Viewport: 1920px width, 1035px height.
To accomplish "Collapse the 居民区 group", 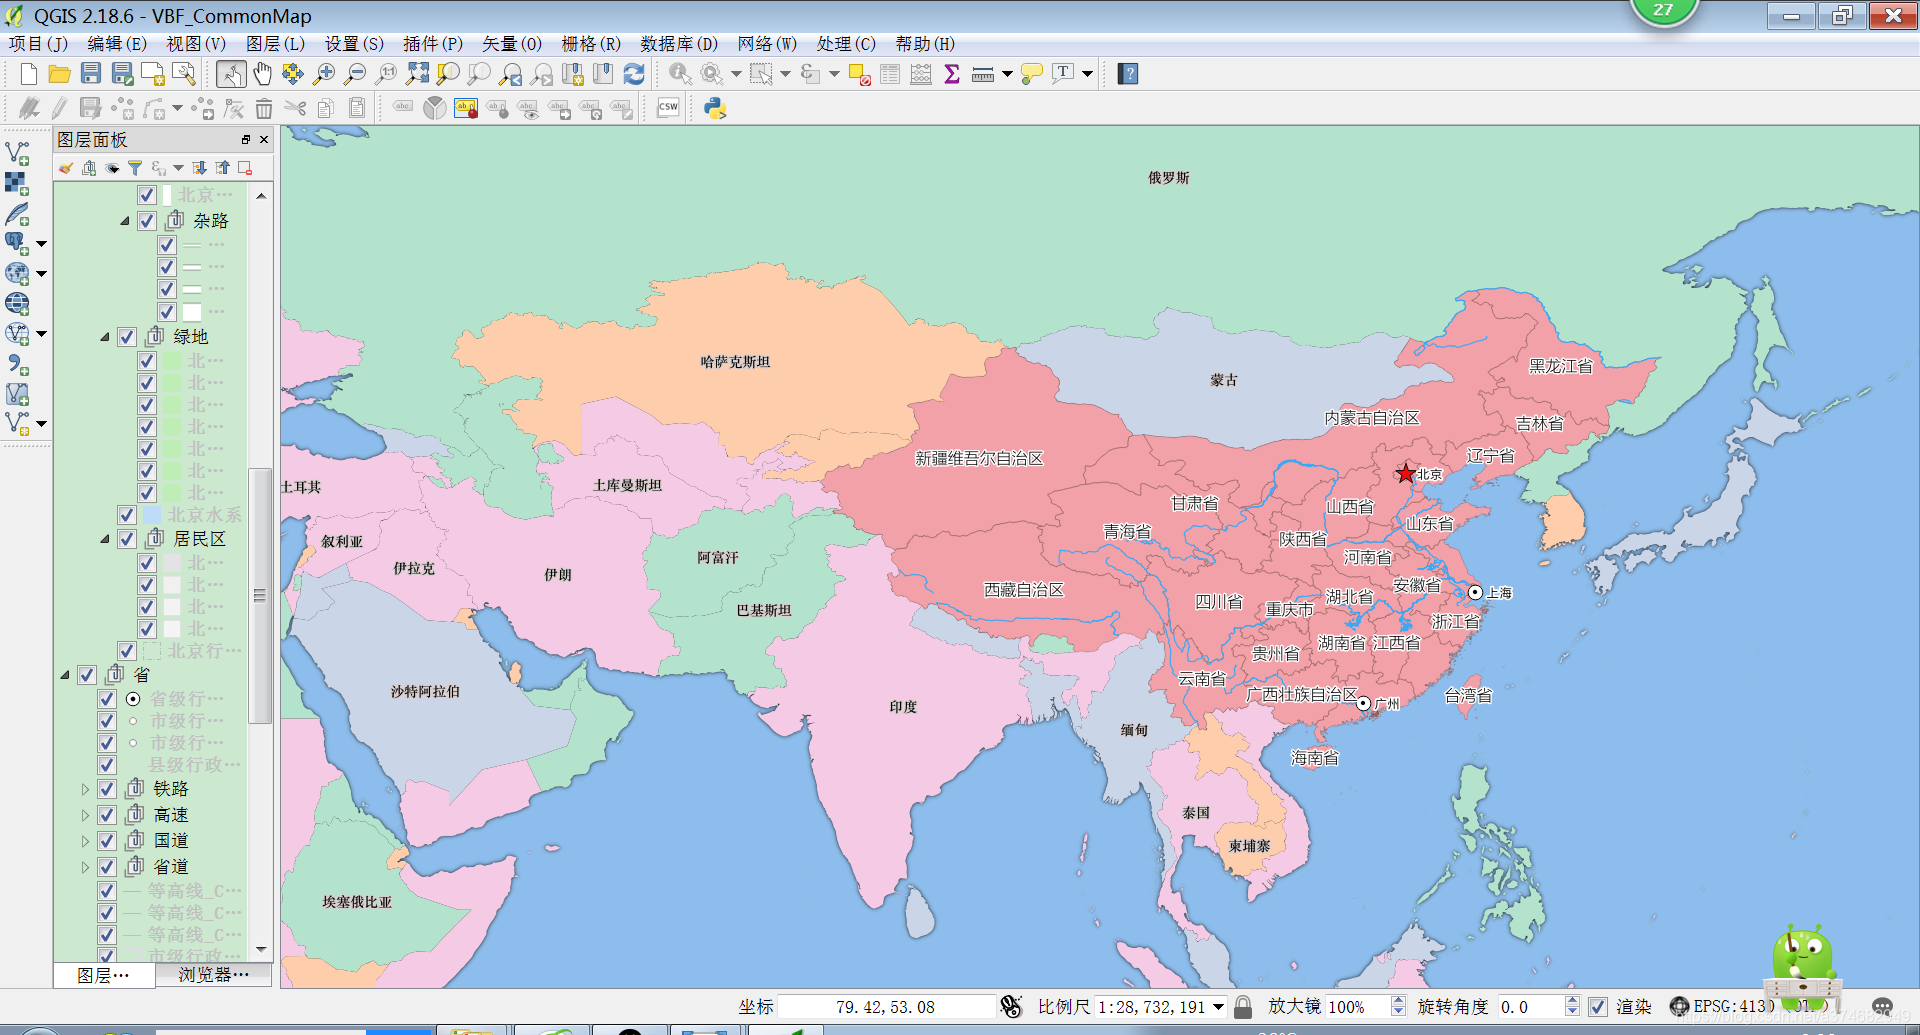I will (x=105, y=539).
